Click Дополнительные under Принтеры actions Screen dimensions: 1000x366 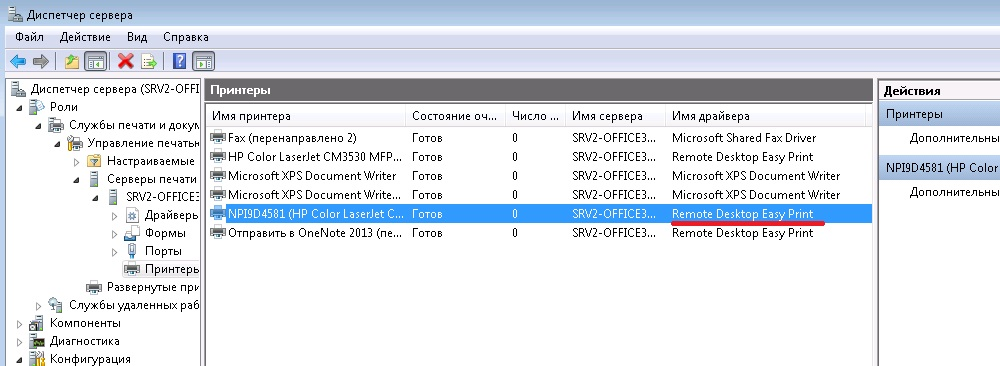[x=954, y=138]
